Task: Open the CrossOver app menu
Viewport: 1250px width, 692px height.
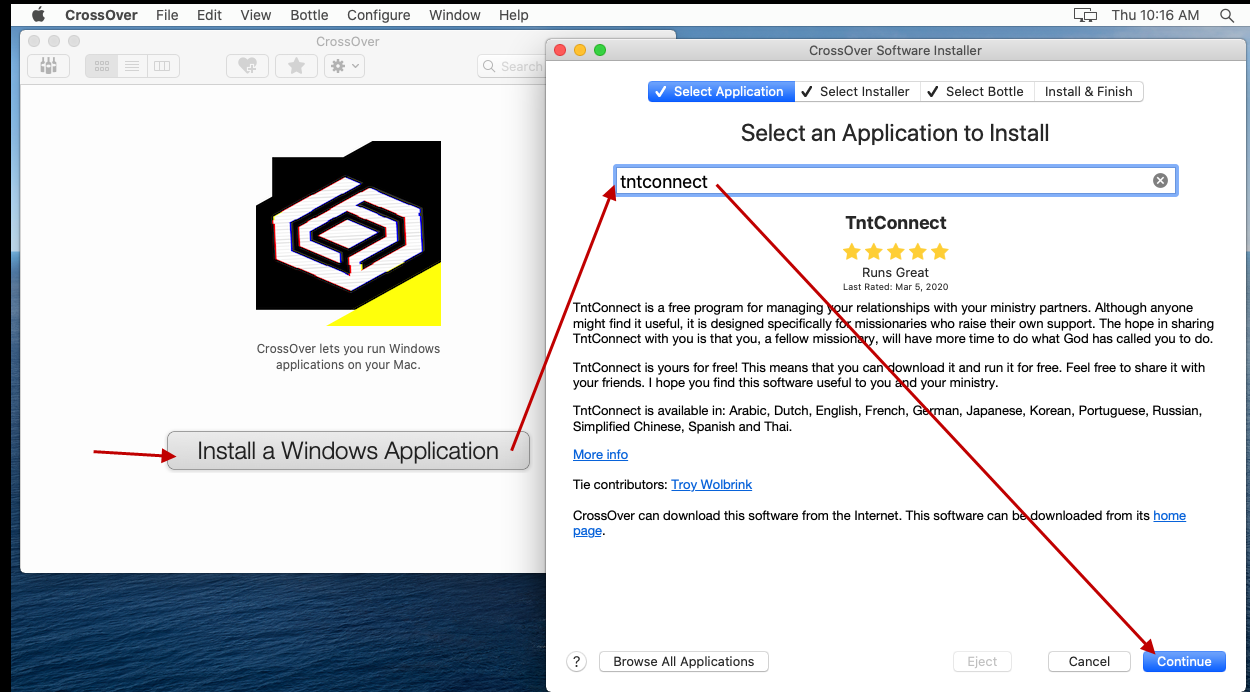Action: [x=102, y=15]
